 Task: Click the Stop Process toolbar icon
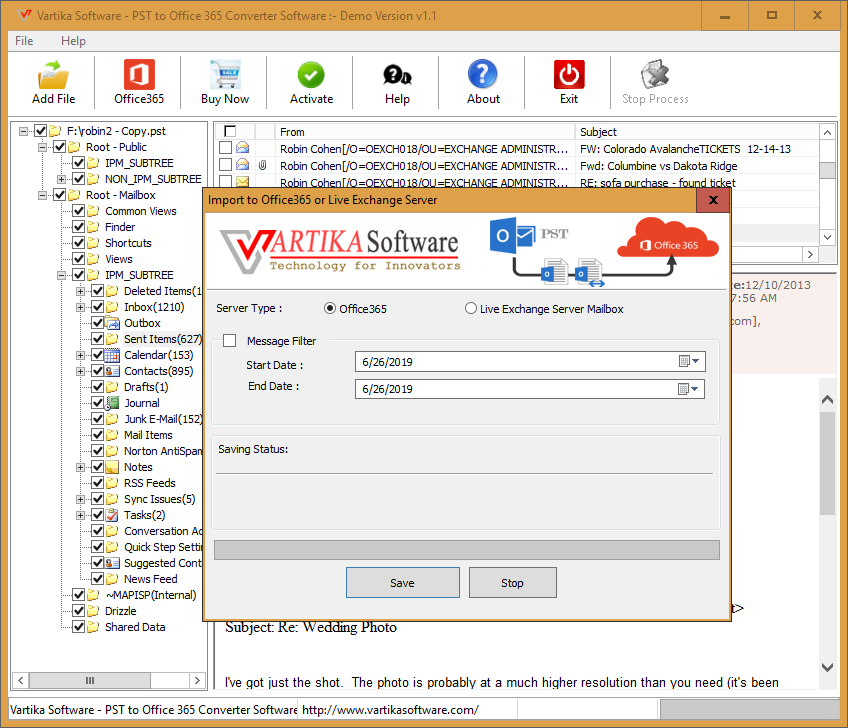(x=655, y=74)
